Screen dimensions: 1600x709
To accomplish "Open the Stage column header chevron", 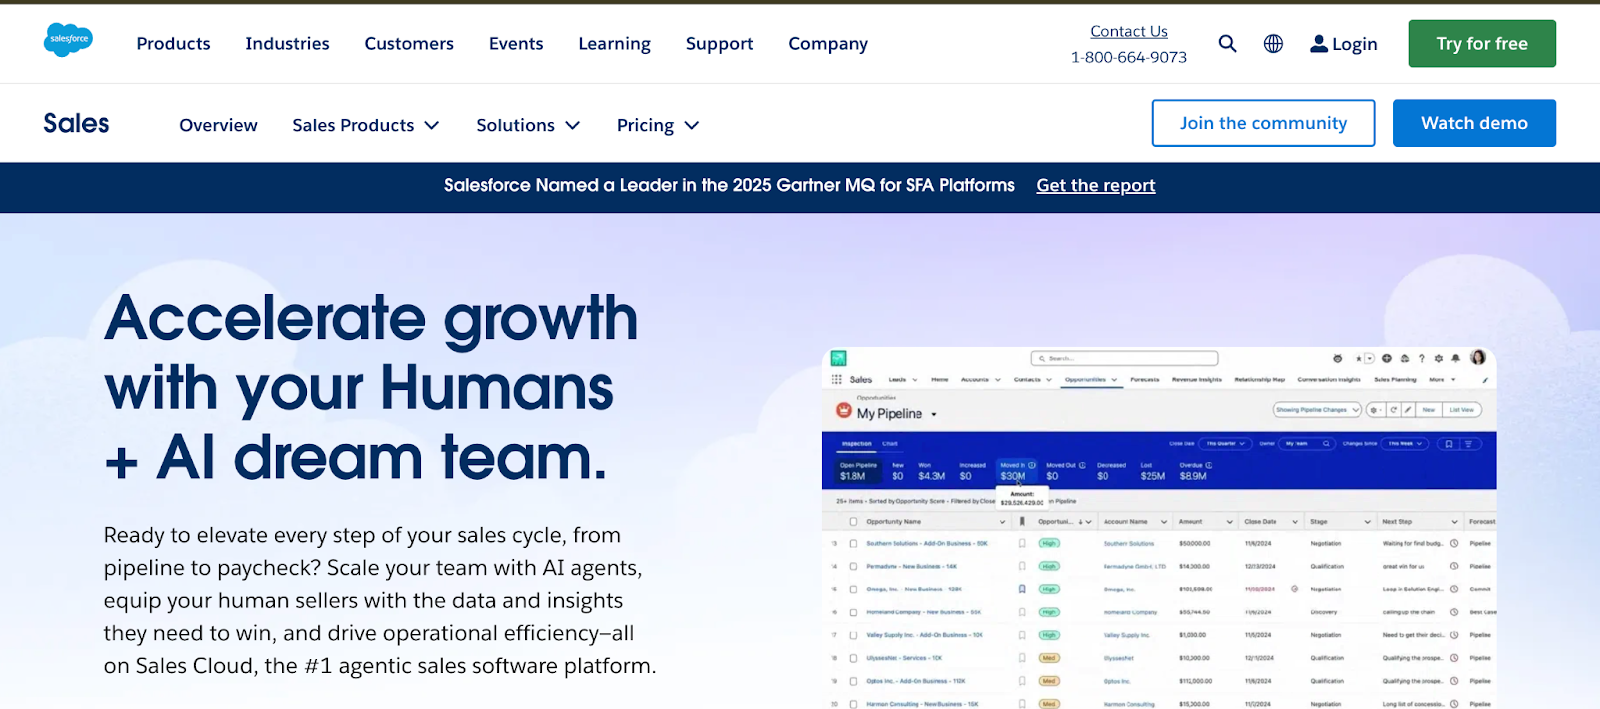I will tap(1367, 522).
